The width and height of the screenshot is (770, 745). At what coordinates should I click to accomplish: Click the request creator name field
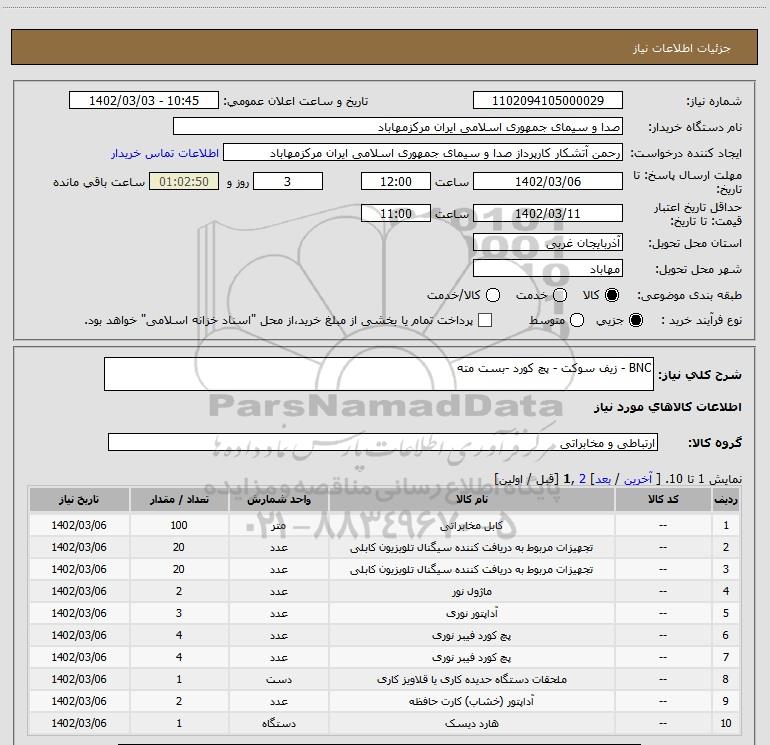pos(423,153)
